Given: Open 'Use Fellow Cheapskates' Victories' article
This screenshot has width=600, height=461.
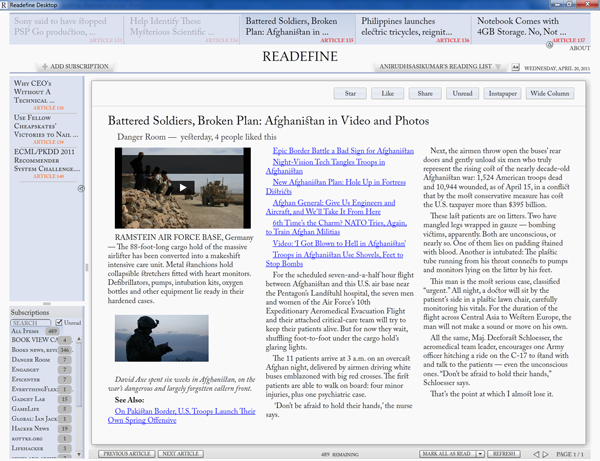Looking at the screenshot, I should (46, 129).
